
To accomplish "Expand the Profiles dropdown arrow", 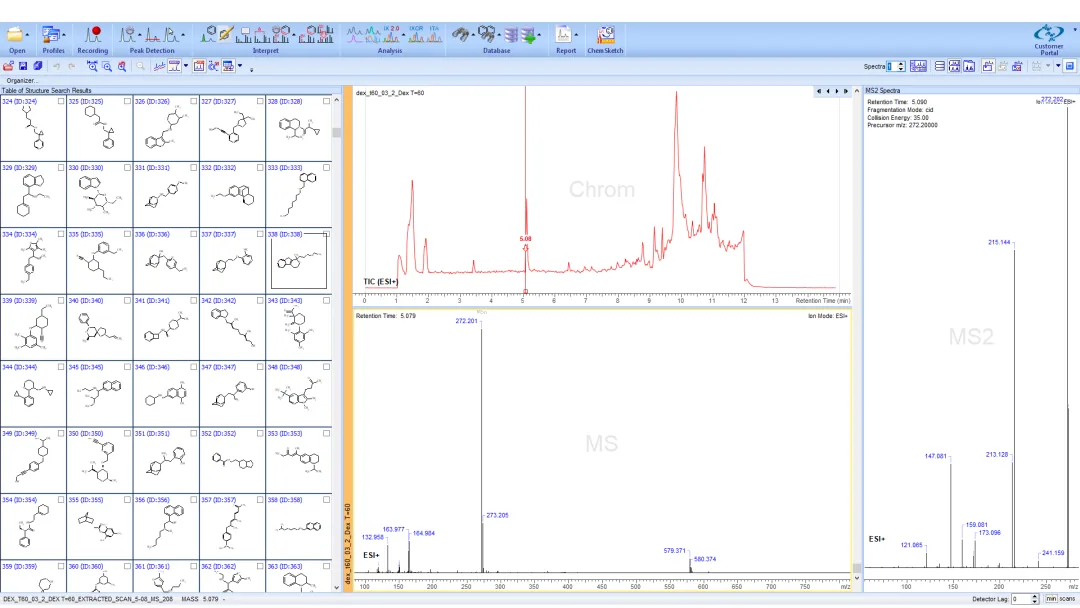I will 63,34.
